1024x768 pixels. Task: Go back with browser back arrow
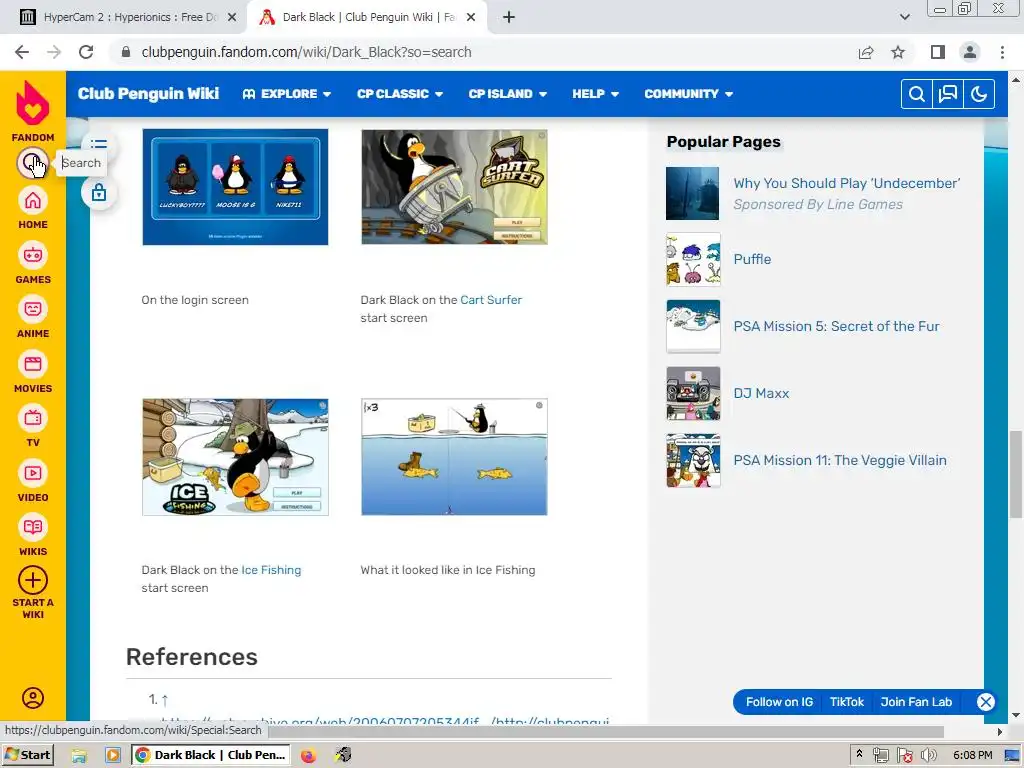coord(22,52)
